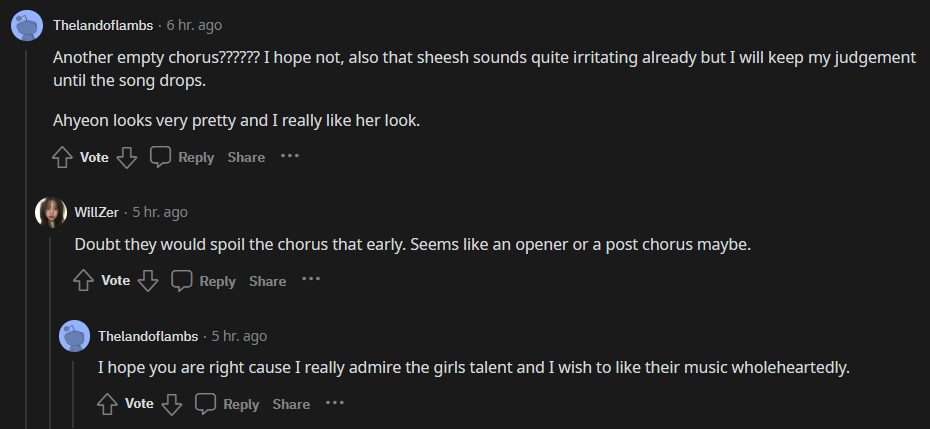This screenshot has height=429, width=930.
Task: Downvote Thelandoflambs' empty chorus comment
Action: (126, 157)
